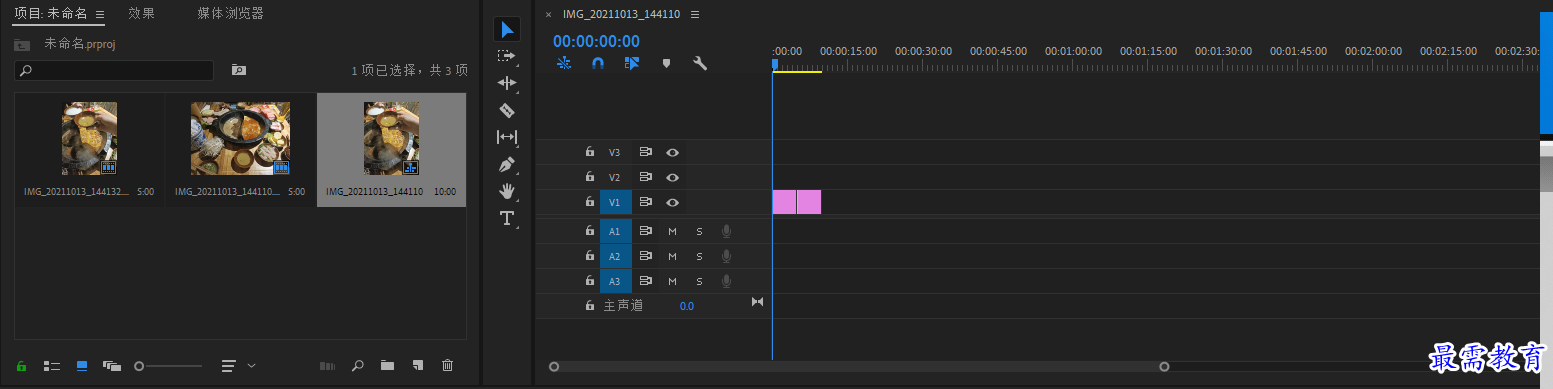Select the Hand tool

click(x=507, y=191)
